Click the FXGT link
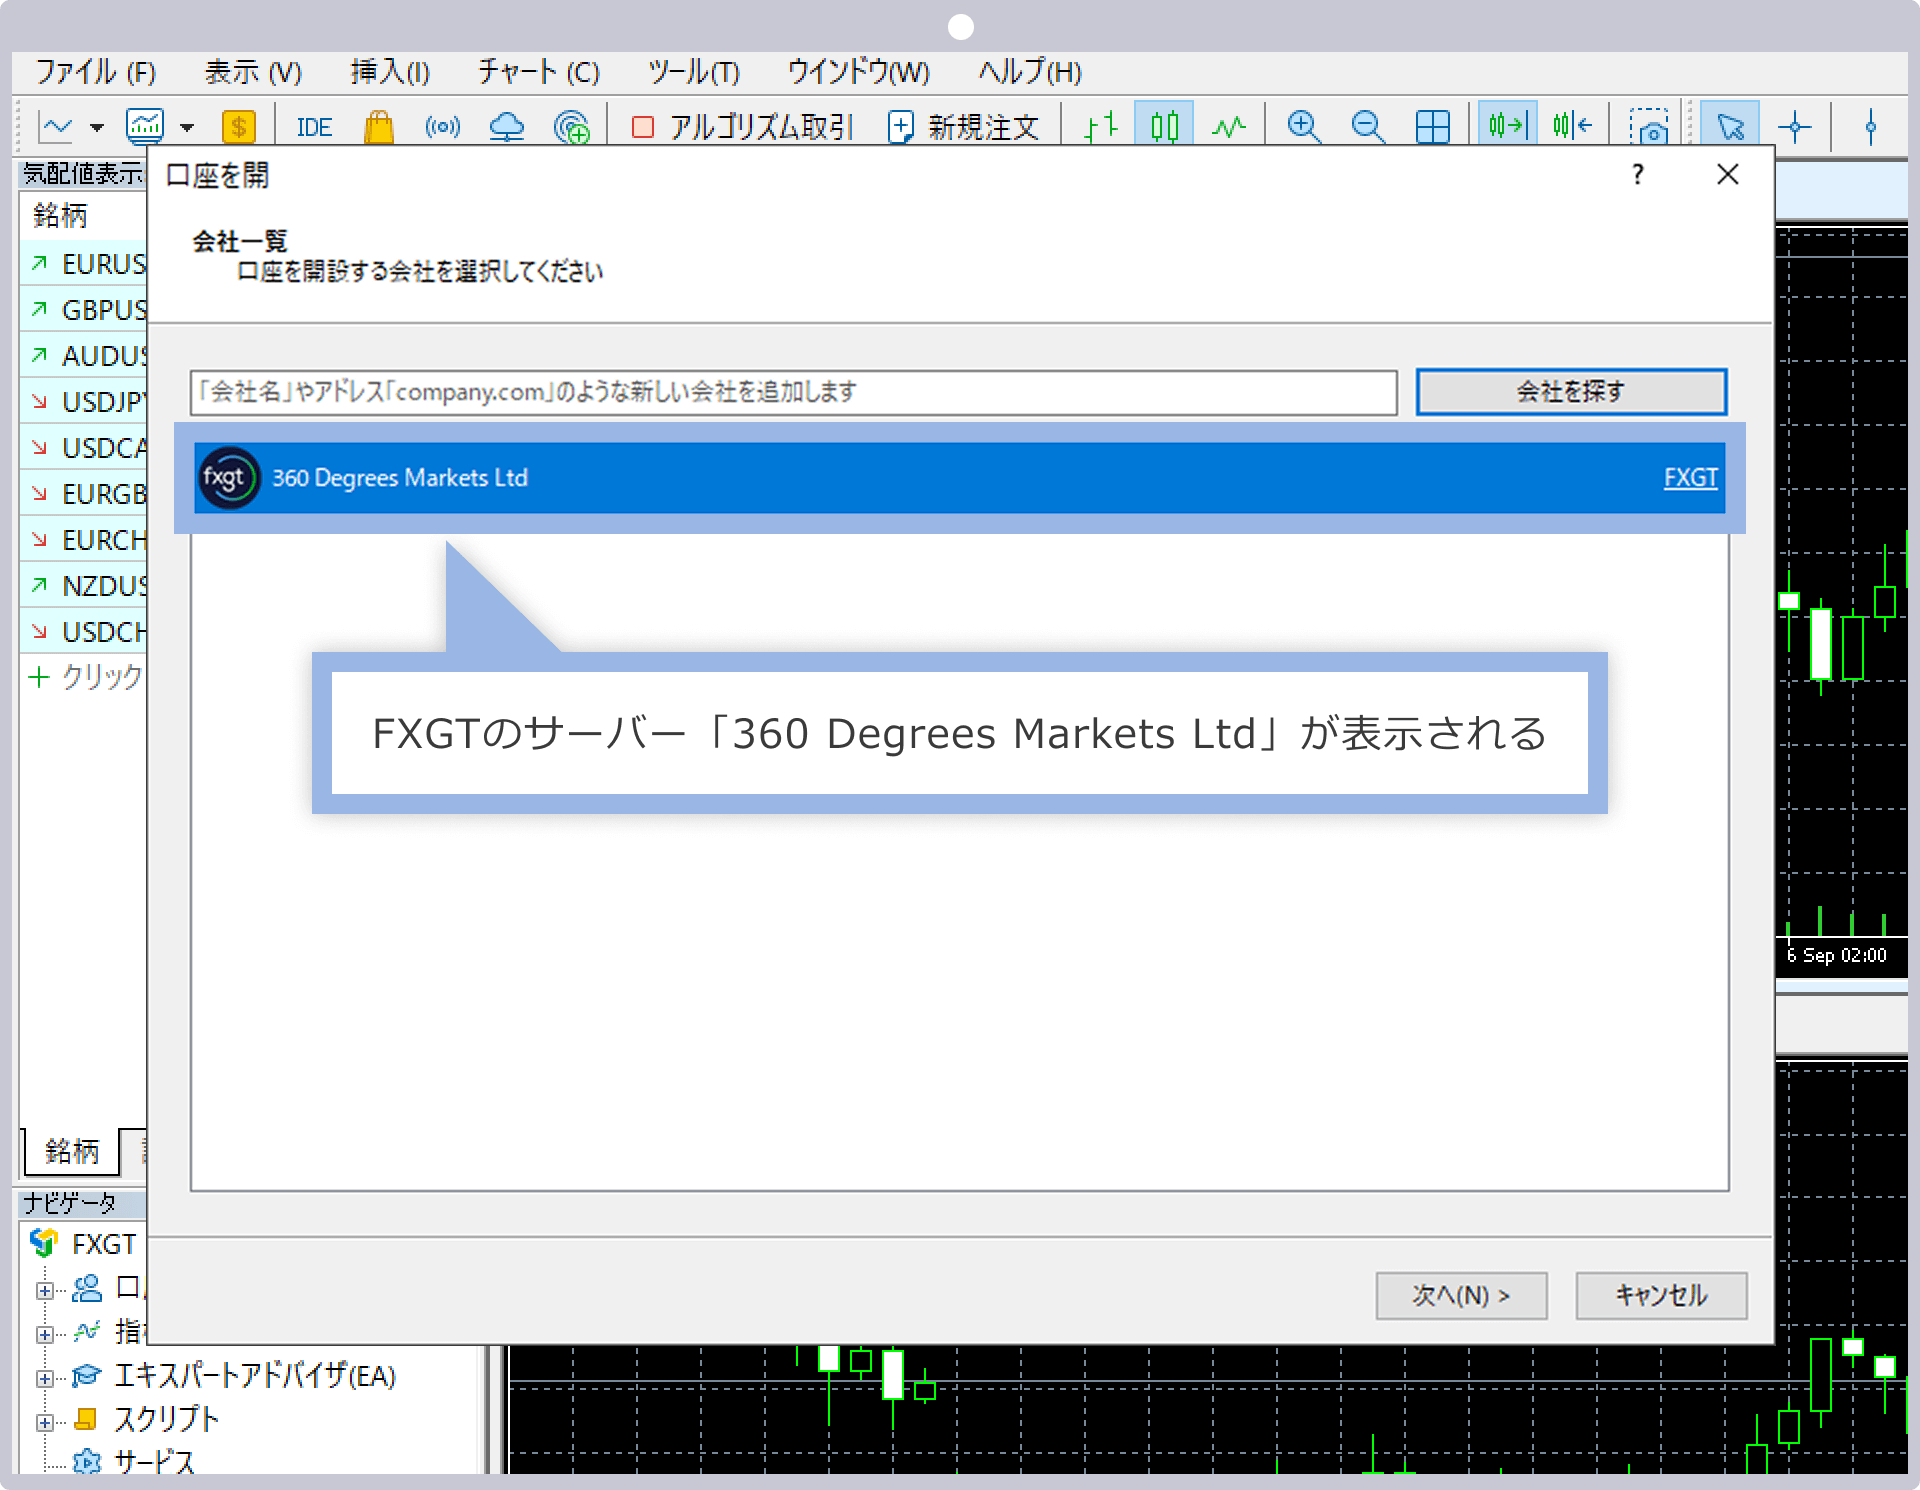This screenshot has height=1490, width=1920. (1690, 478)
